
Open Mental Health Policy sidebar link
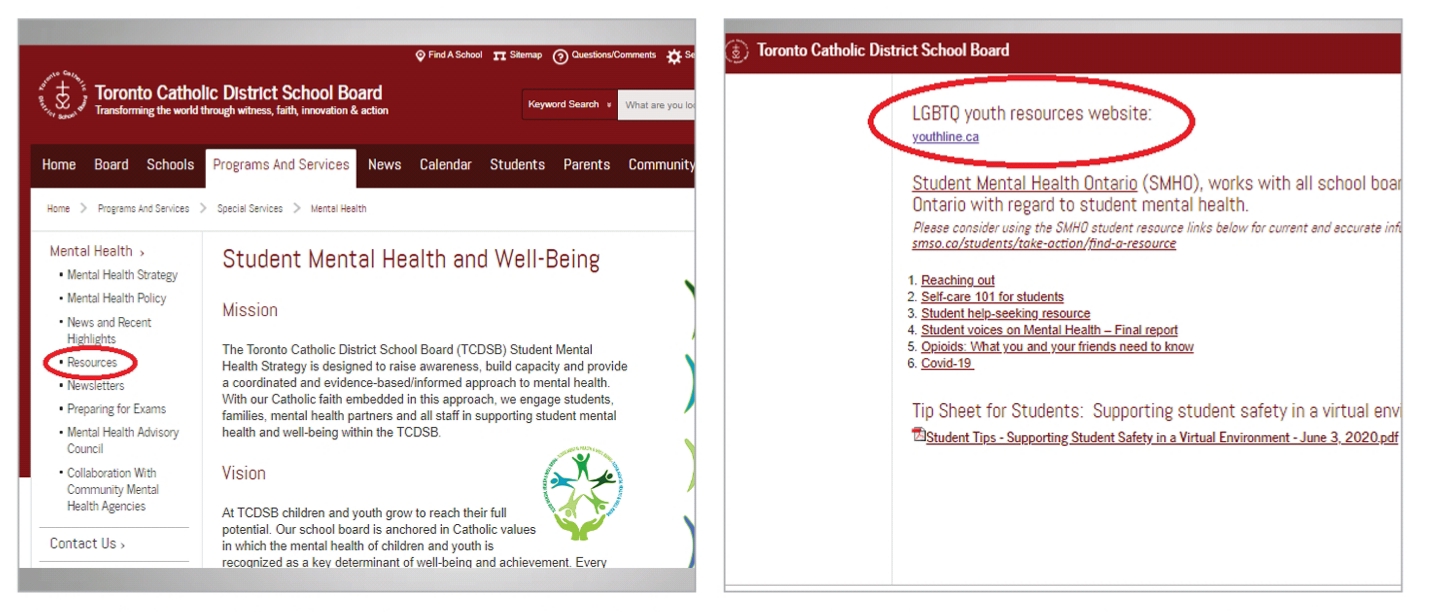coord(116,298)
